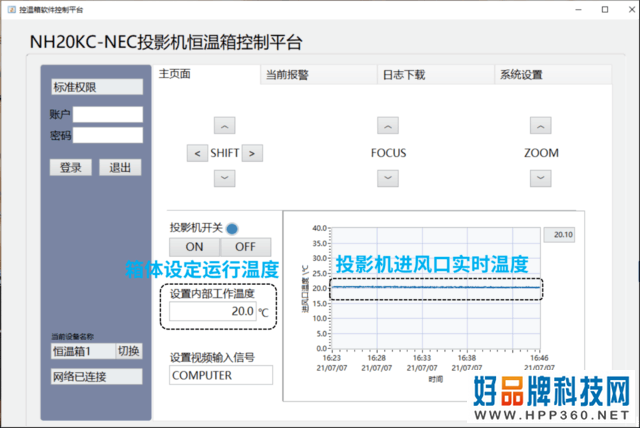Click the 设置视频输入信号 label
Viewport: 640px width, 428px height.
(212, 357)
